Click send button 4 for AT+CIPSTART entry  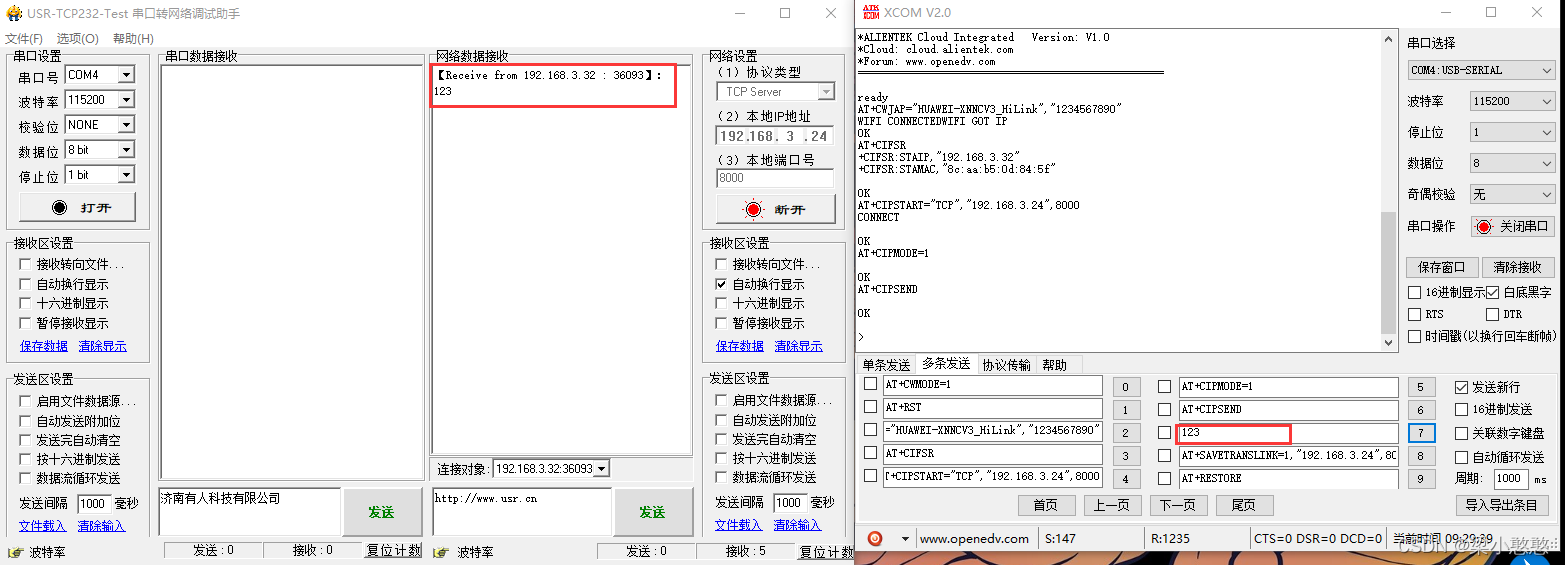(x=1125, y=479)
